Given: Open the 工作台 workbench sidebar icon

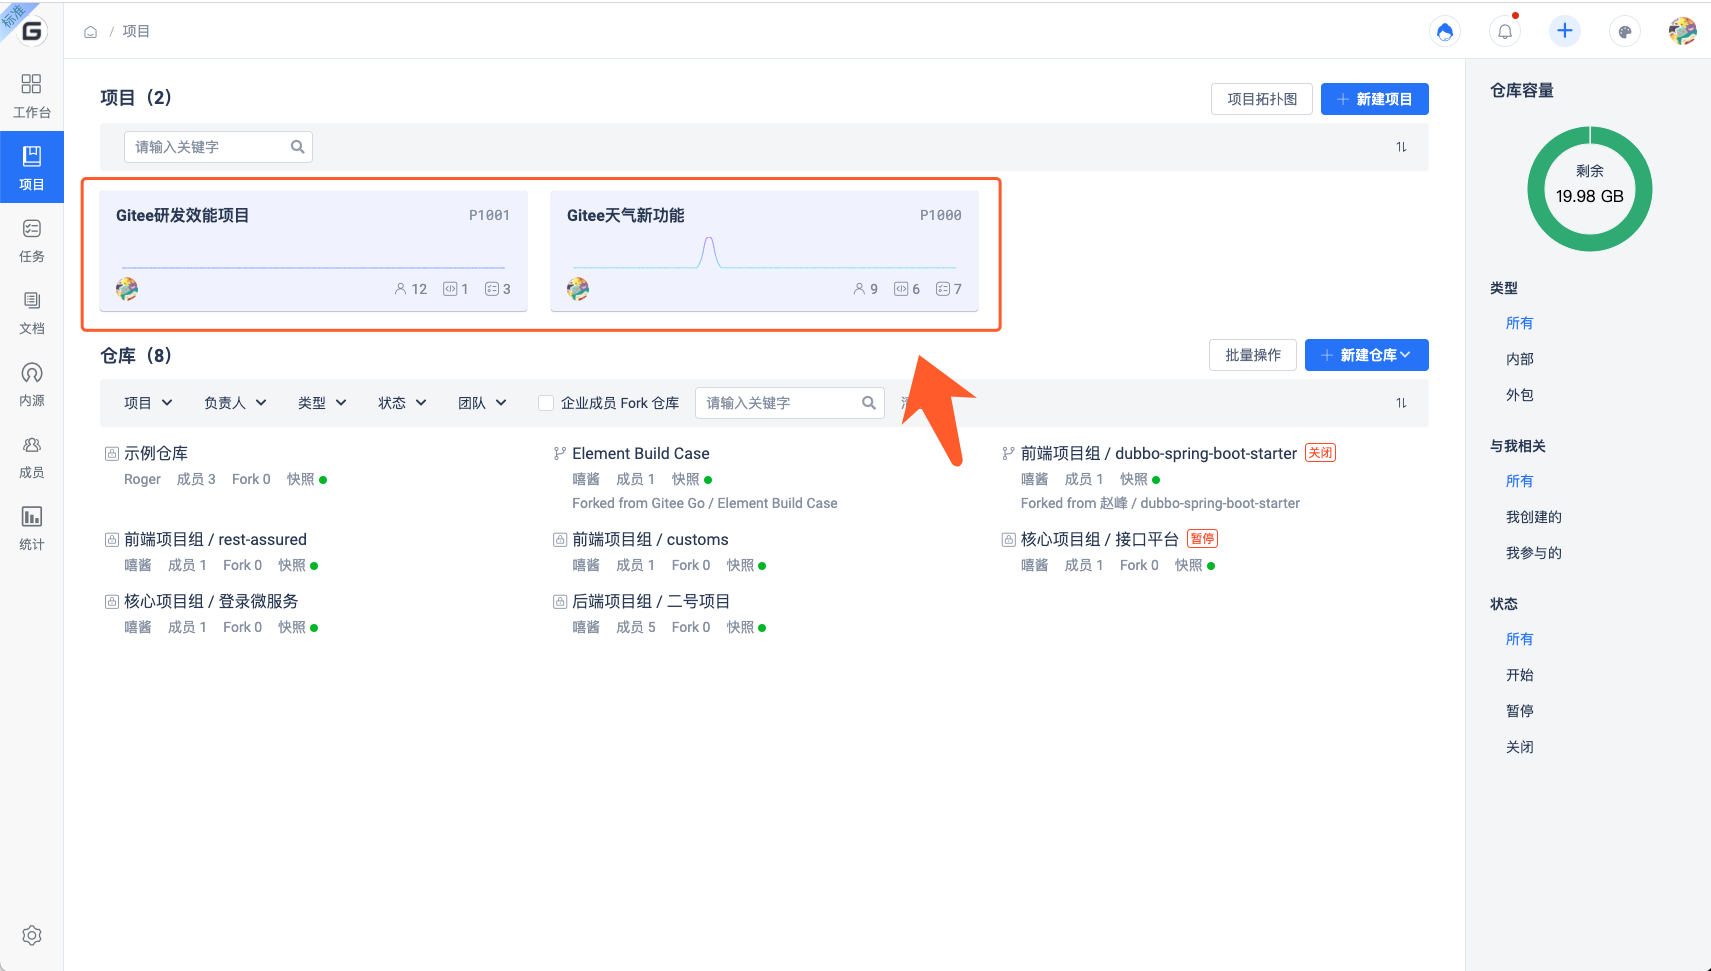Looking at the screenshot, I should coord(31,95).
